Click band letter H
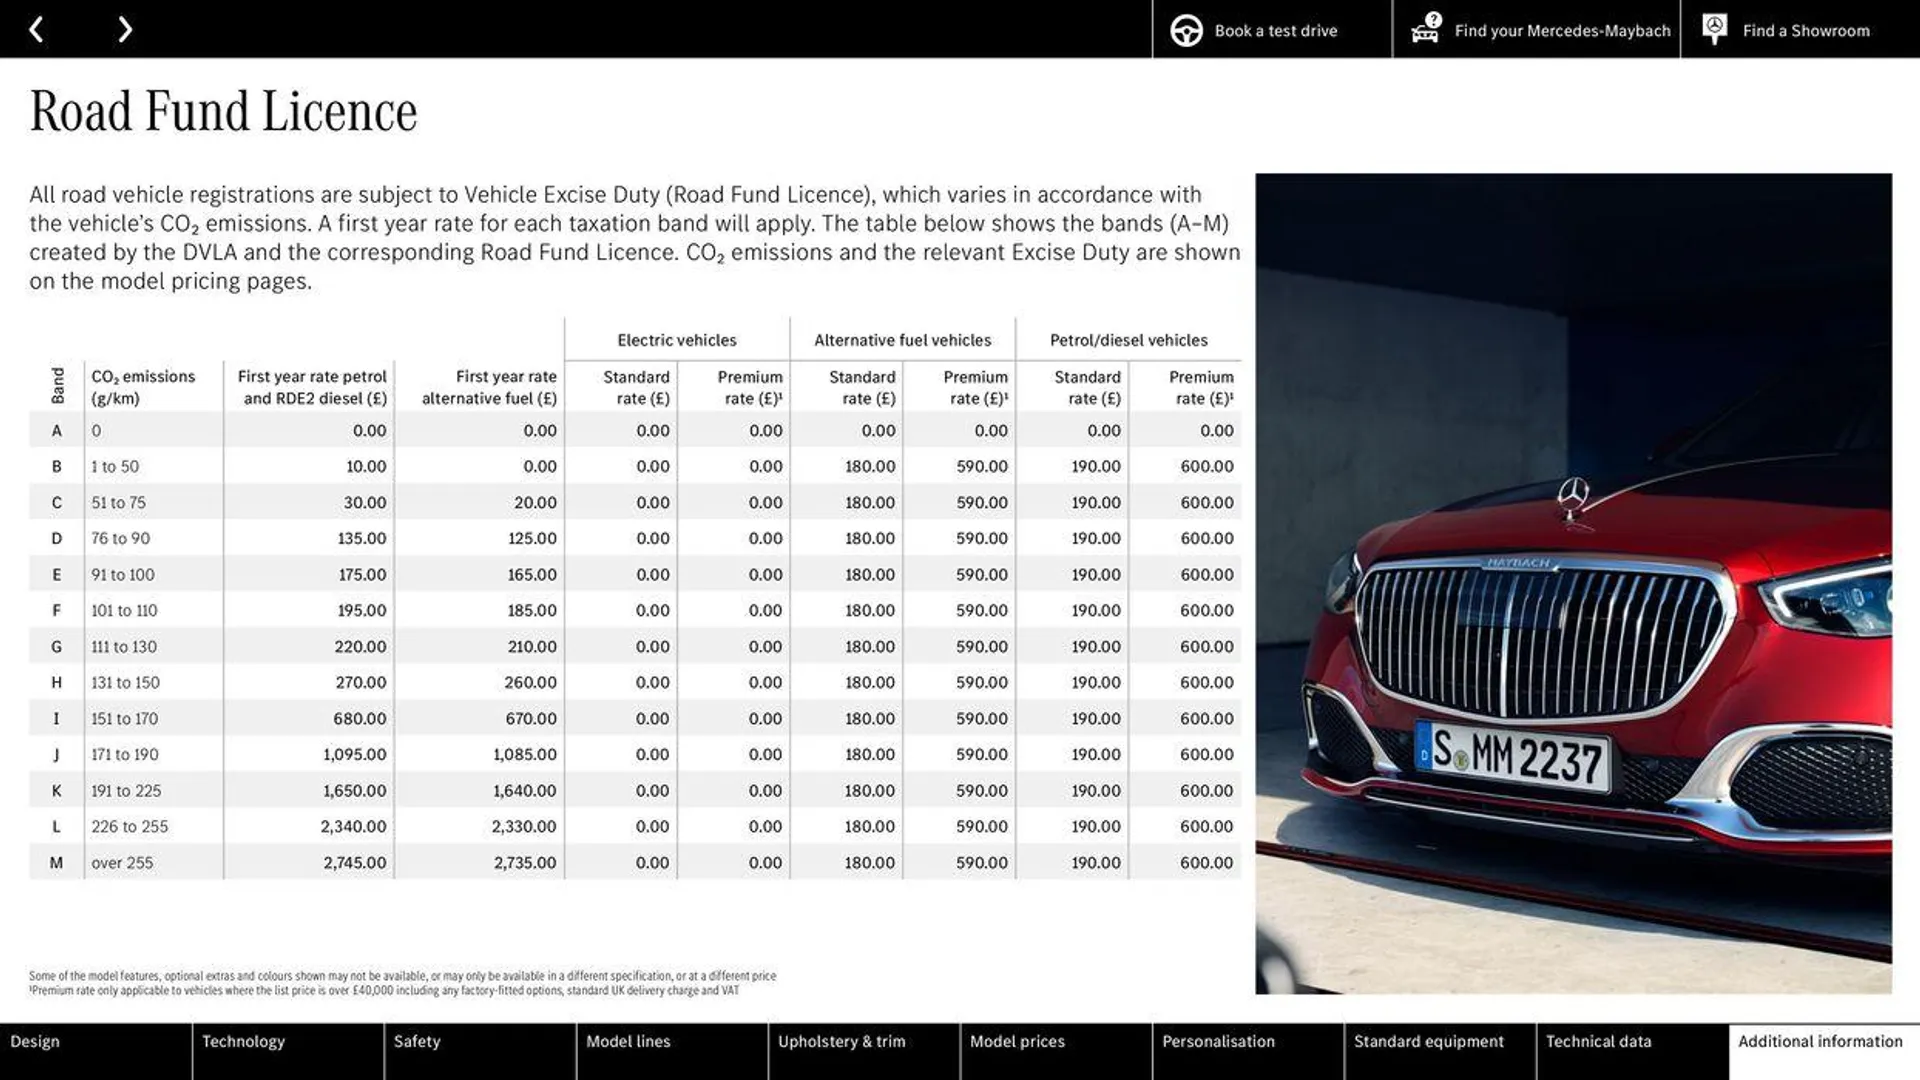The width and height of the screenshot is (1920, 1080). [x=57, y=683]
